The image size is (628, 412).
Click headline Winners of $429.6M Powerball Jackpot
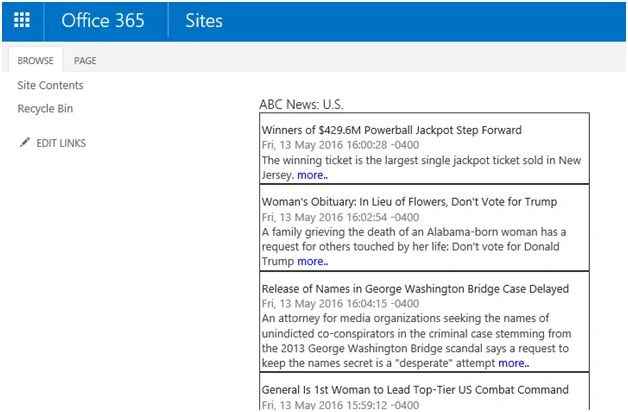391,130
